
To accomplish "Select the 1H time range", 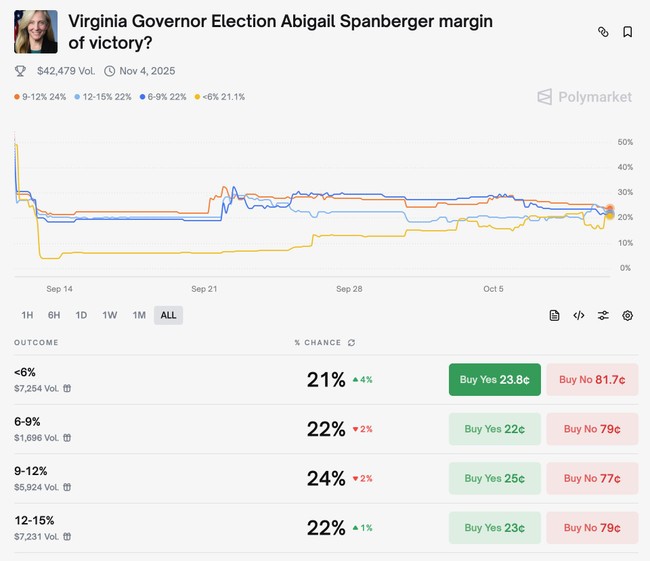I will pyautogui.click(x=27, y=315).
